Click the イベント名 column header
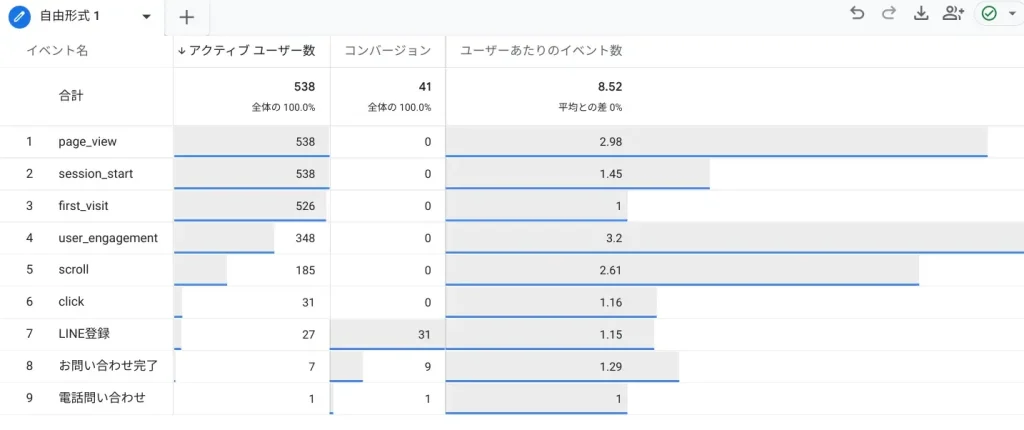The height and width of the screenshot is (430, 1024). click(x=57, y=51)
